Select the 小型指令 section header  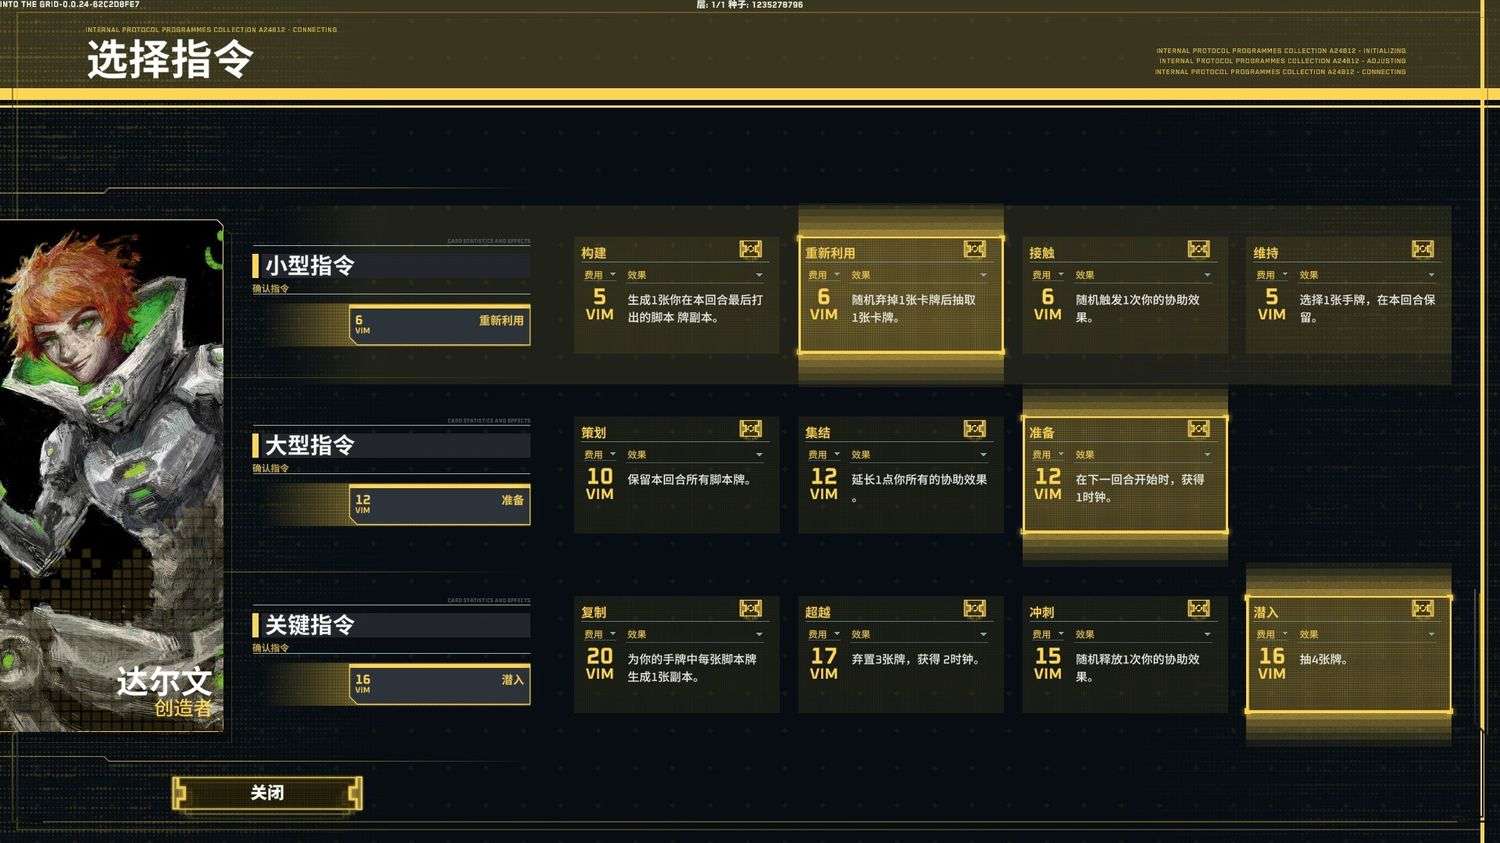391,265
